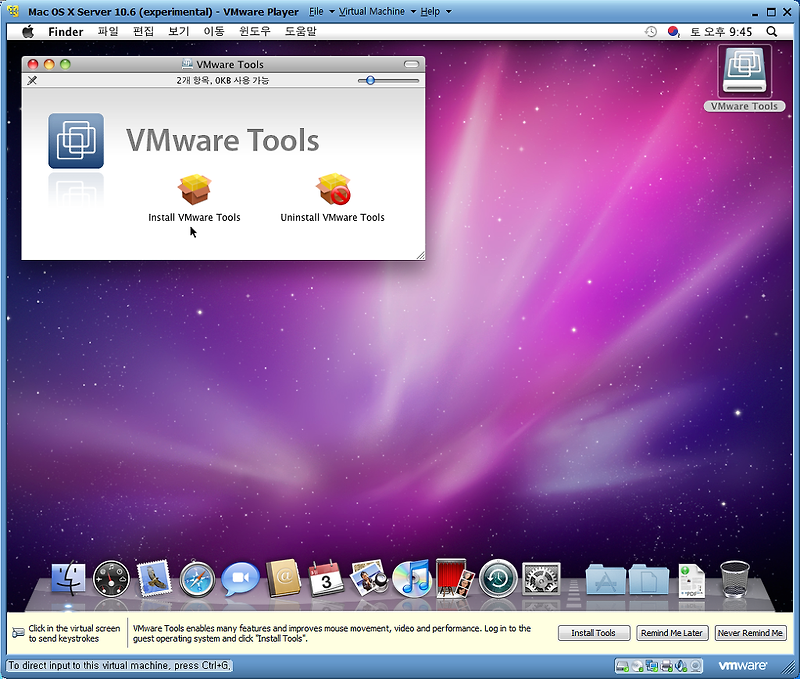800x679 pixels.
Task: Click the hard disk device status icon
Action: 622,666
